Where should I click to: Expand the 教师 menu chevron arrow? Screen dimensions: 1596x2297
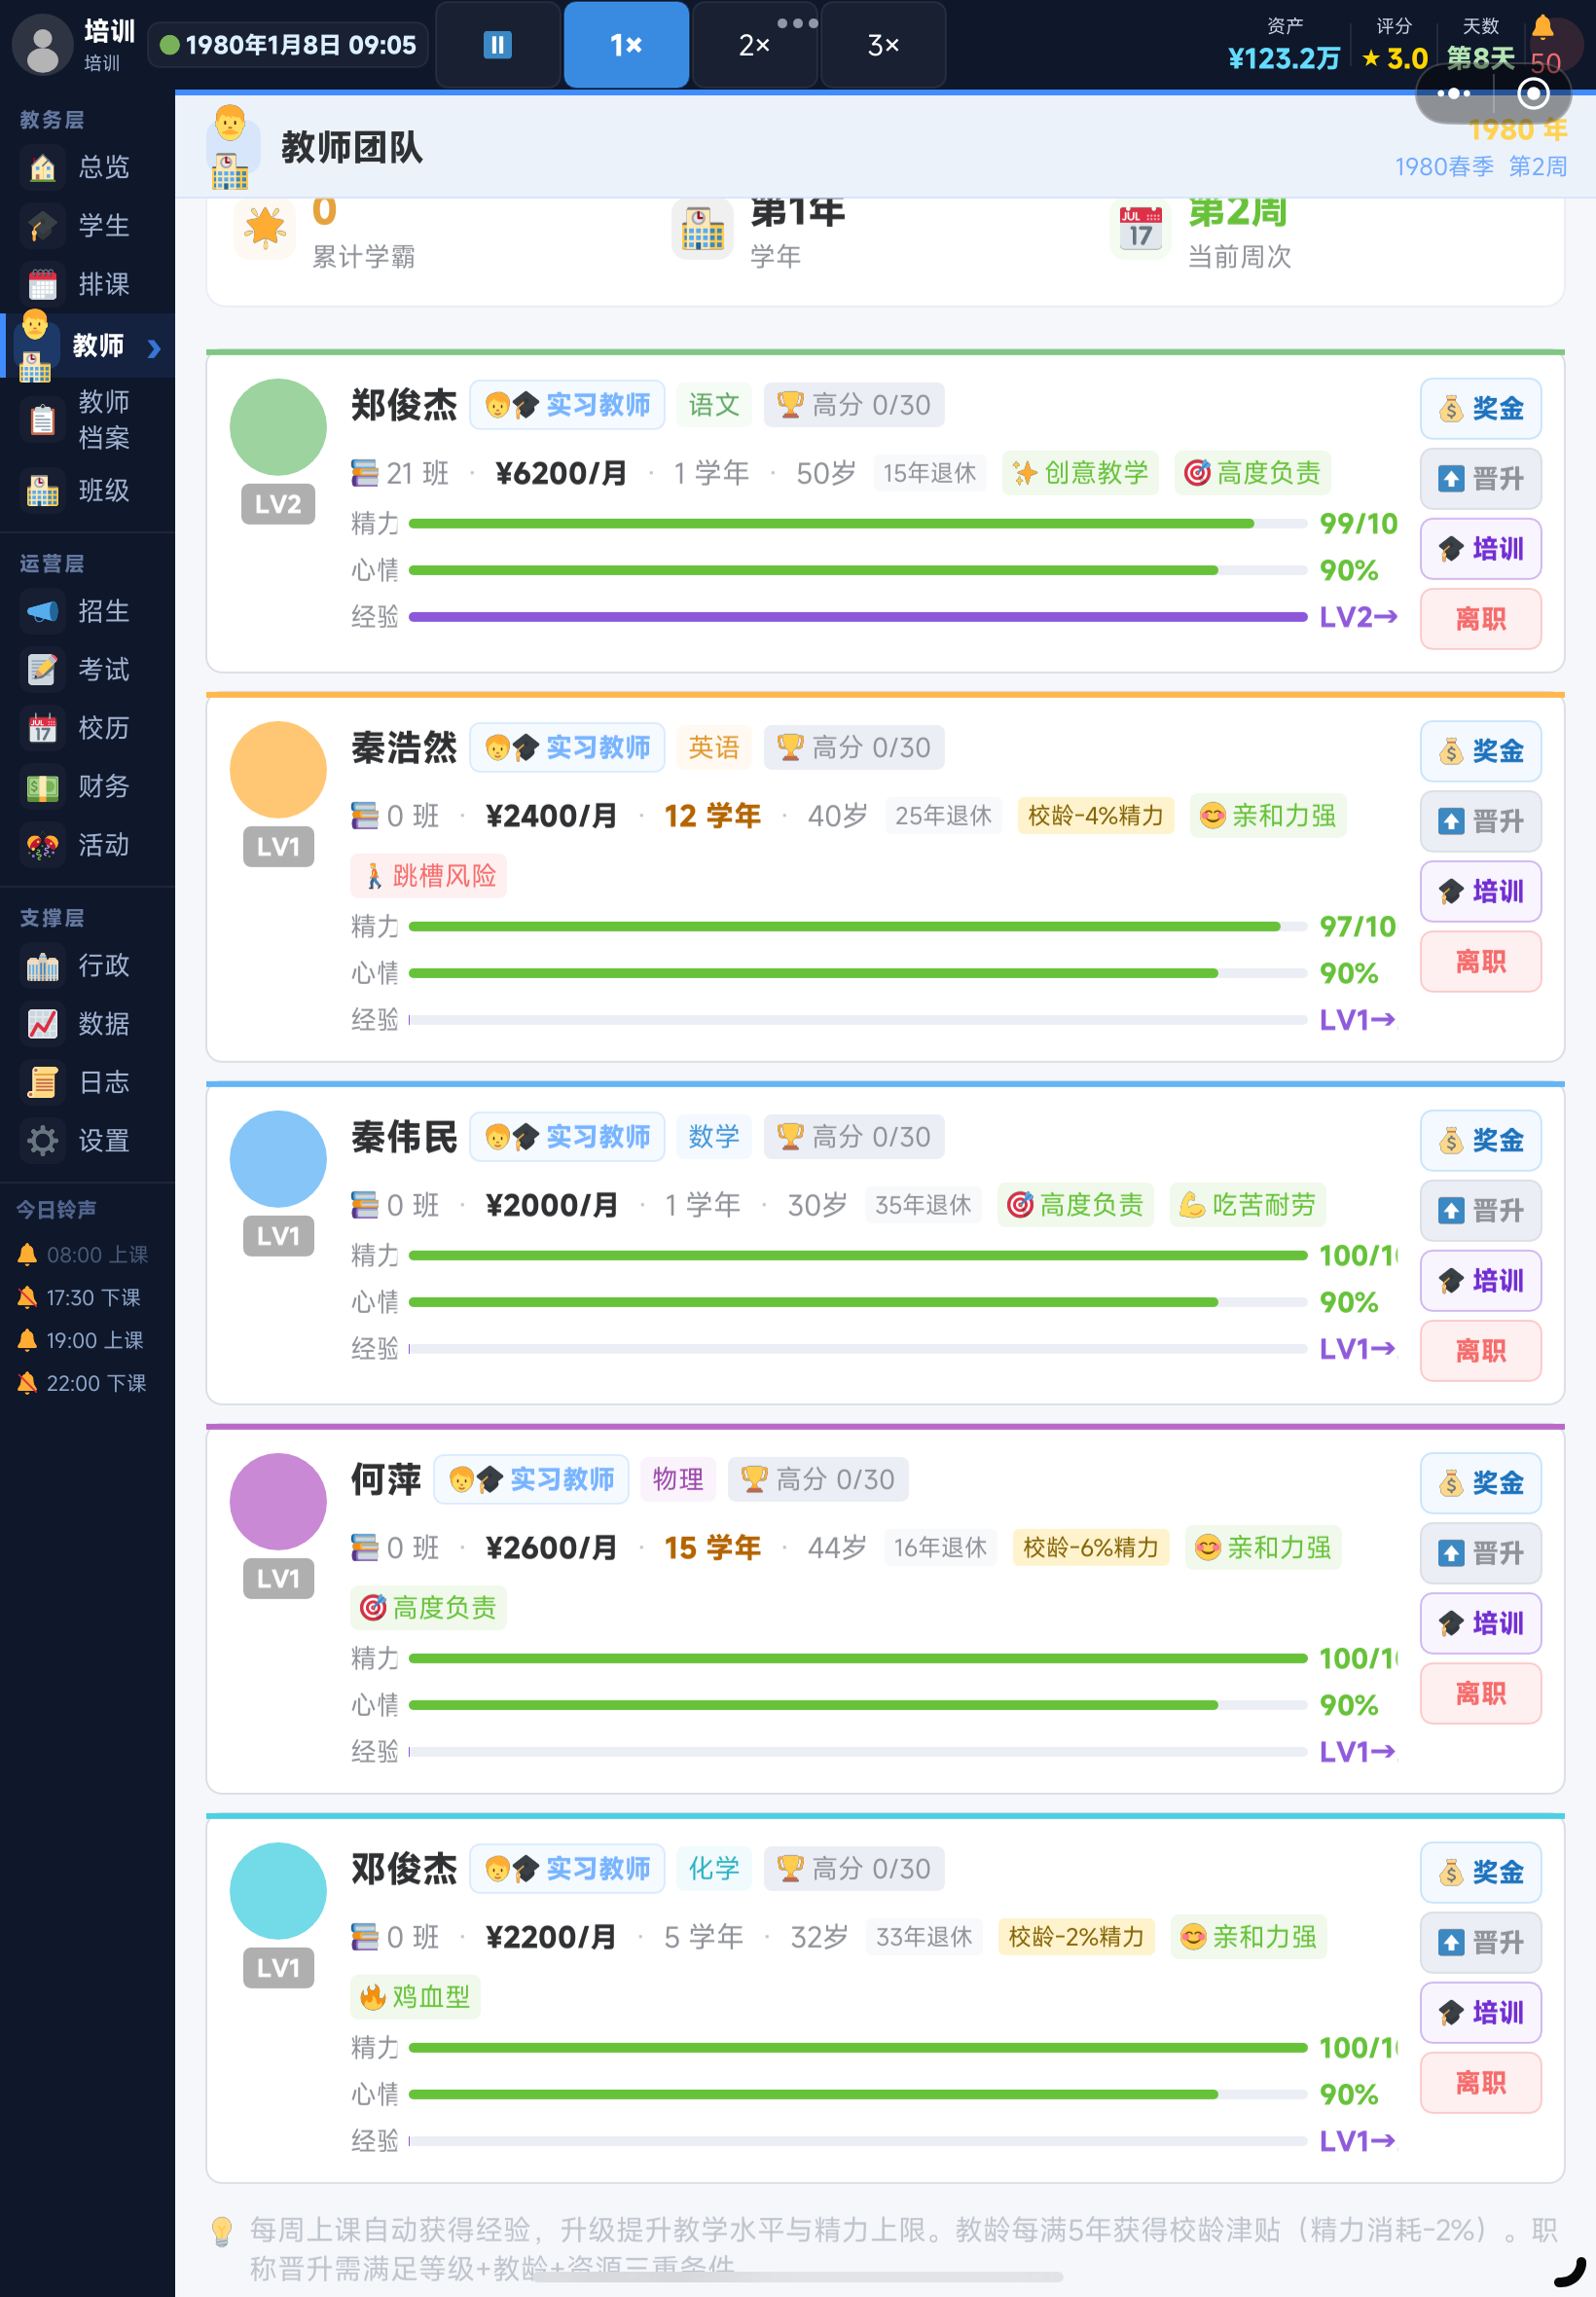154,348
